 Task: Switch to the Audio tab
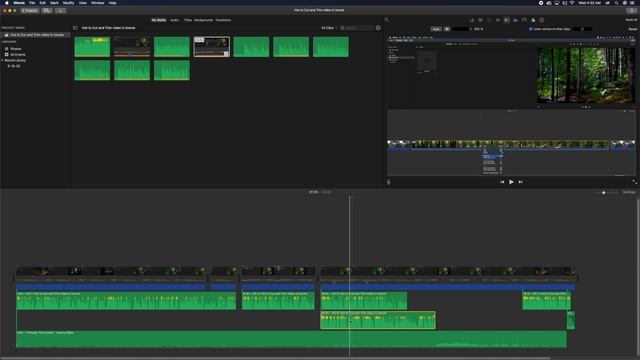click(x=175, y=20)
